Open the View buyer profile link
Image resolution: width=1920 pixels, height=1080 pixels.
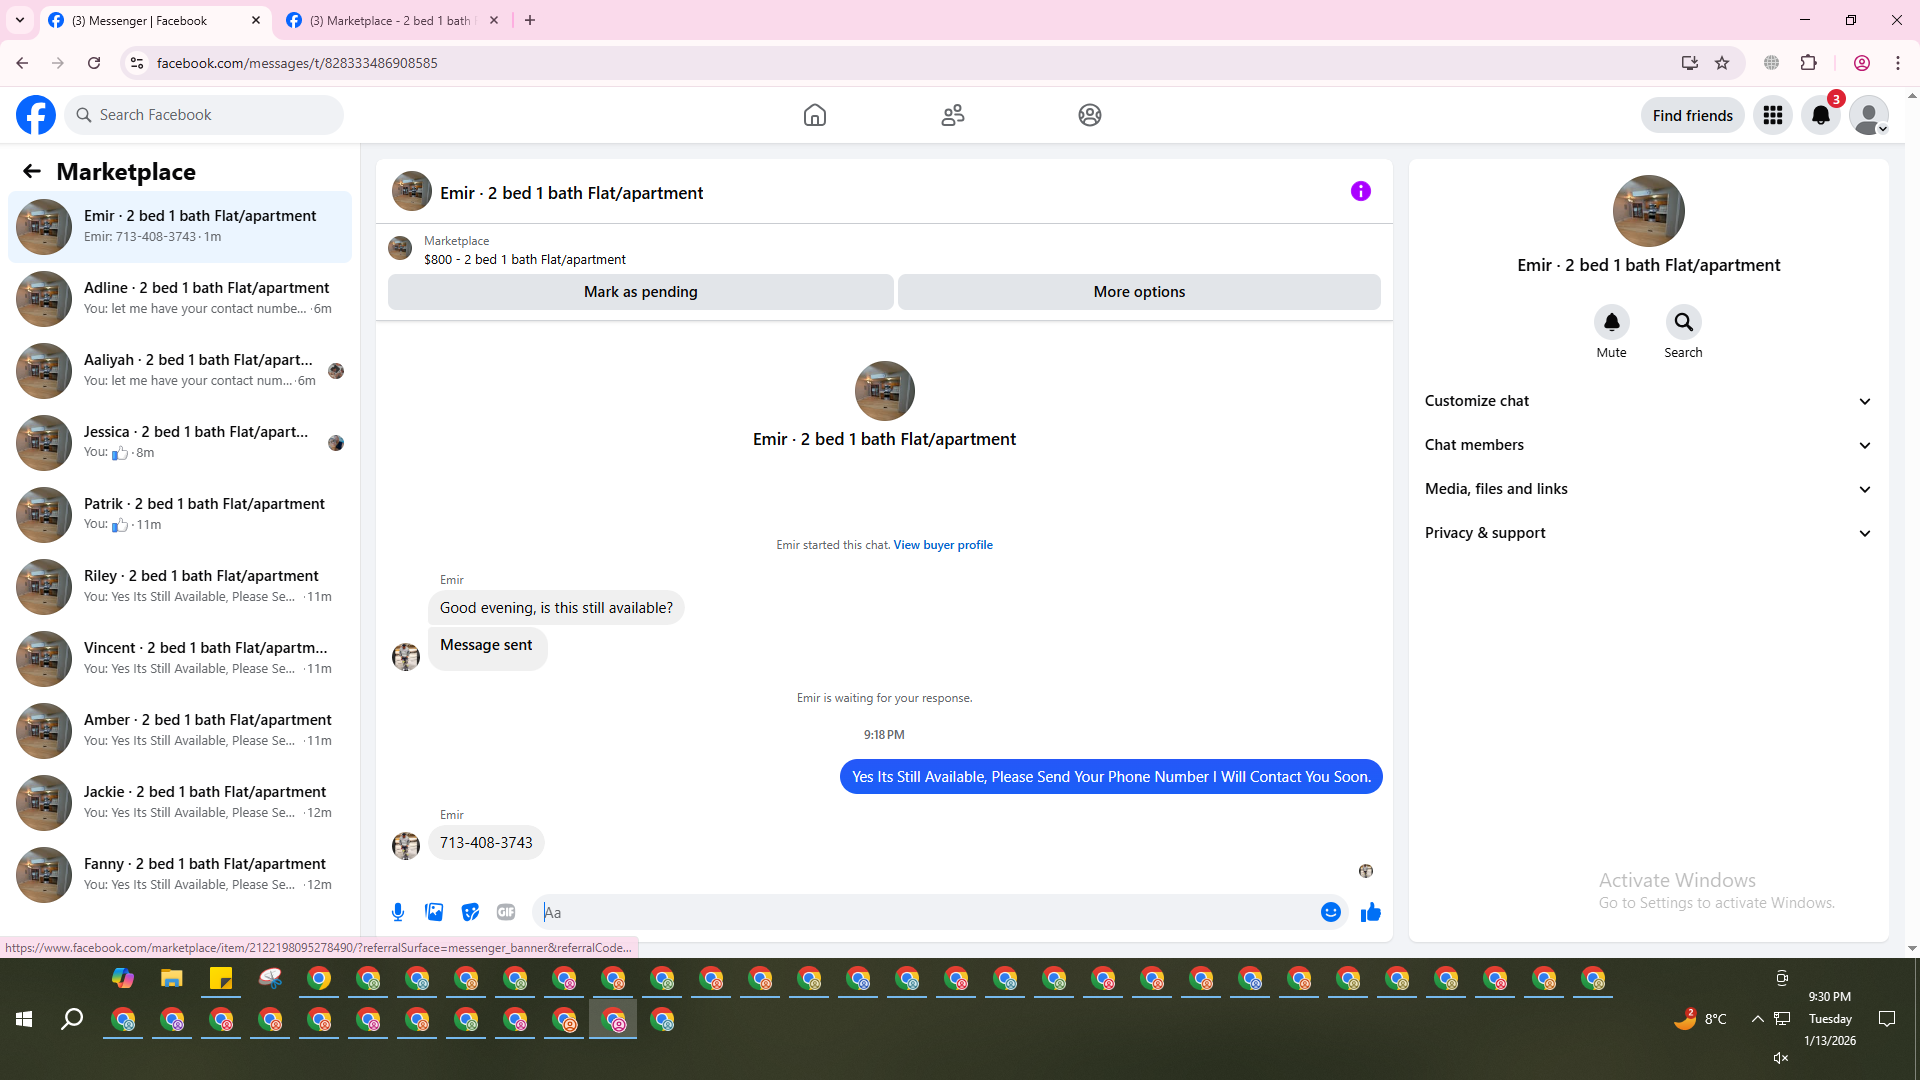[942, 545]
